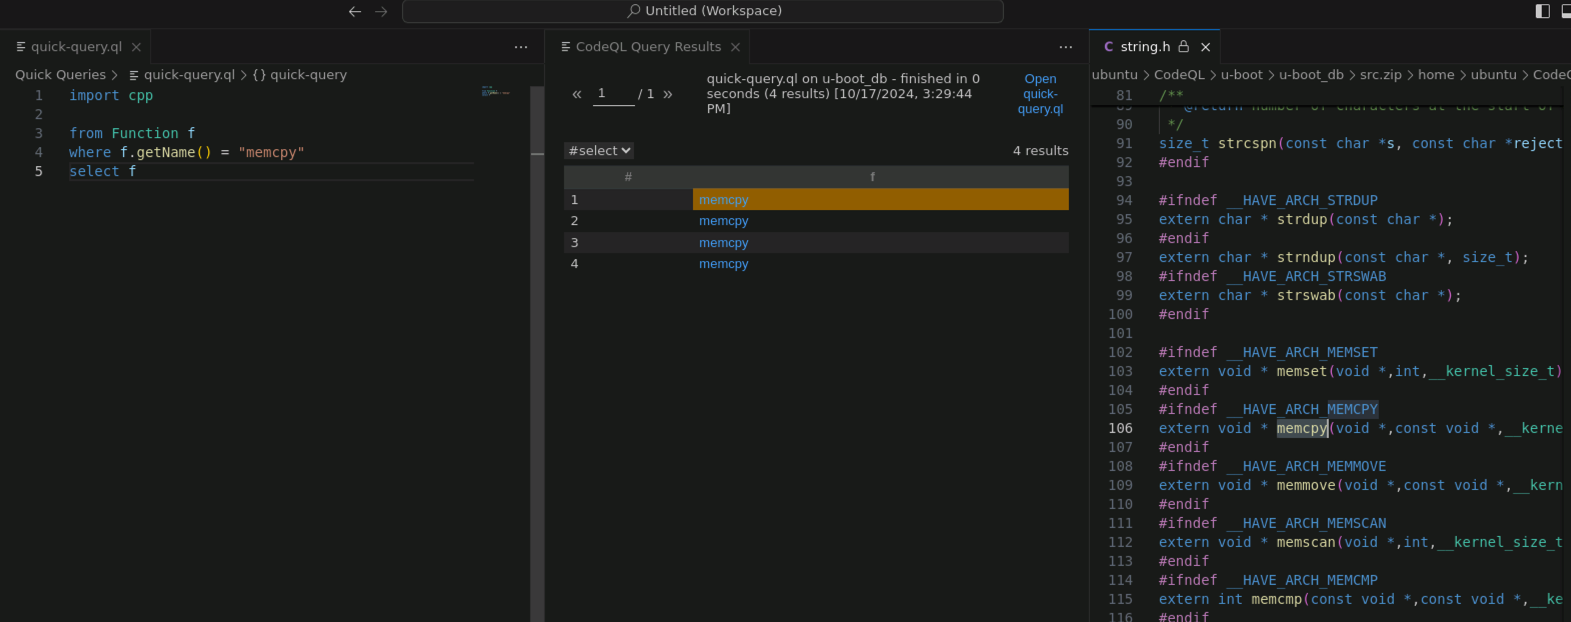Go to the previous results page

[x=577, y=94]
